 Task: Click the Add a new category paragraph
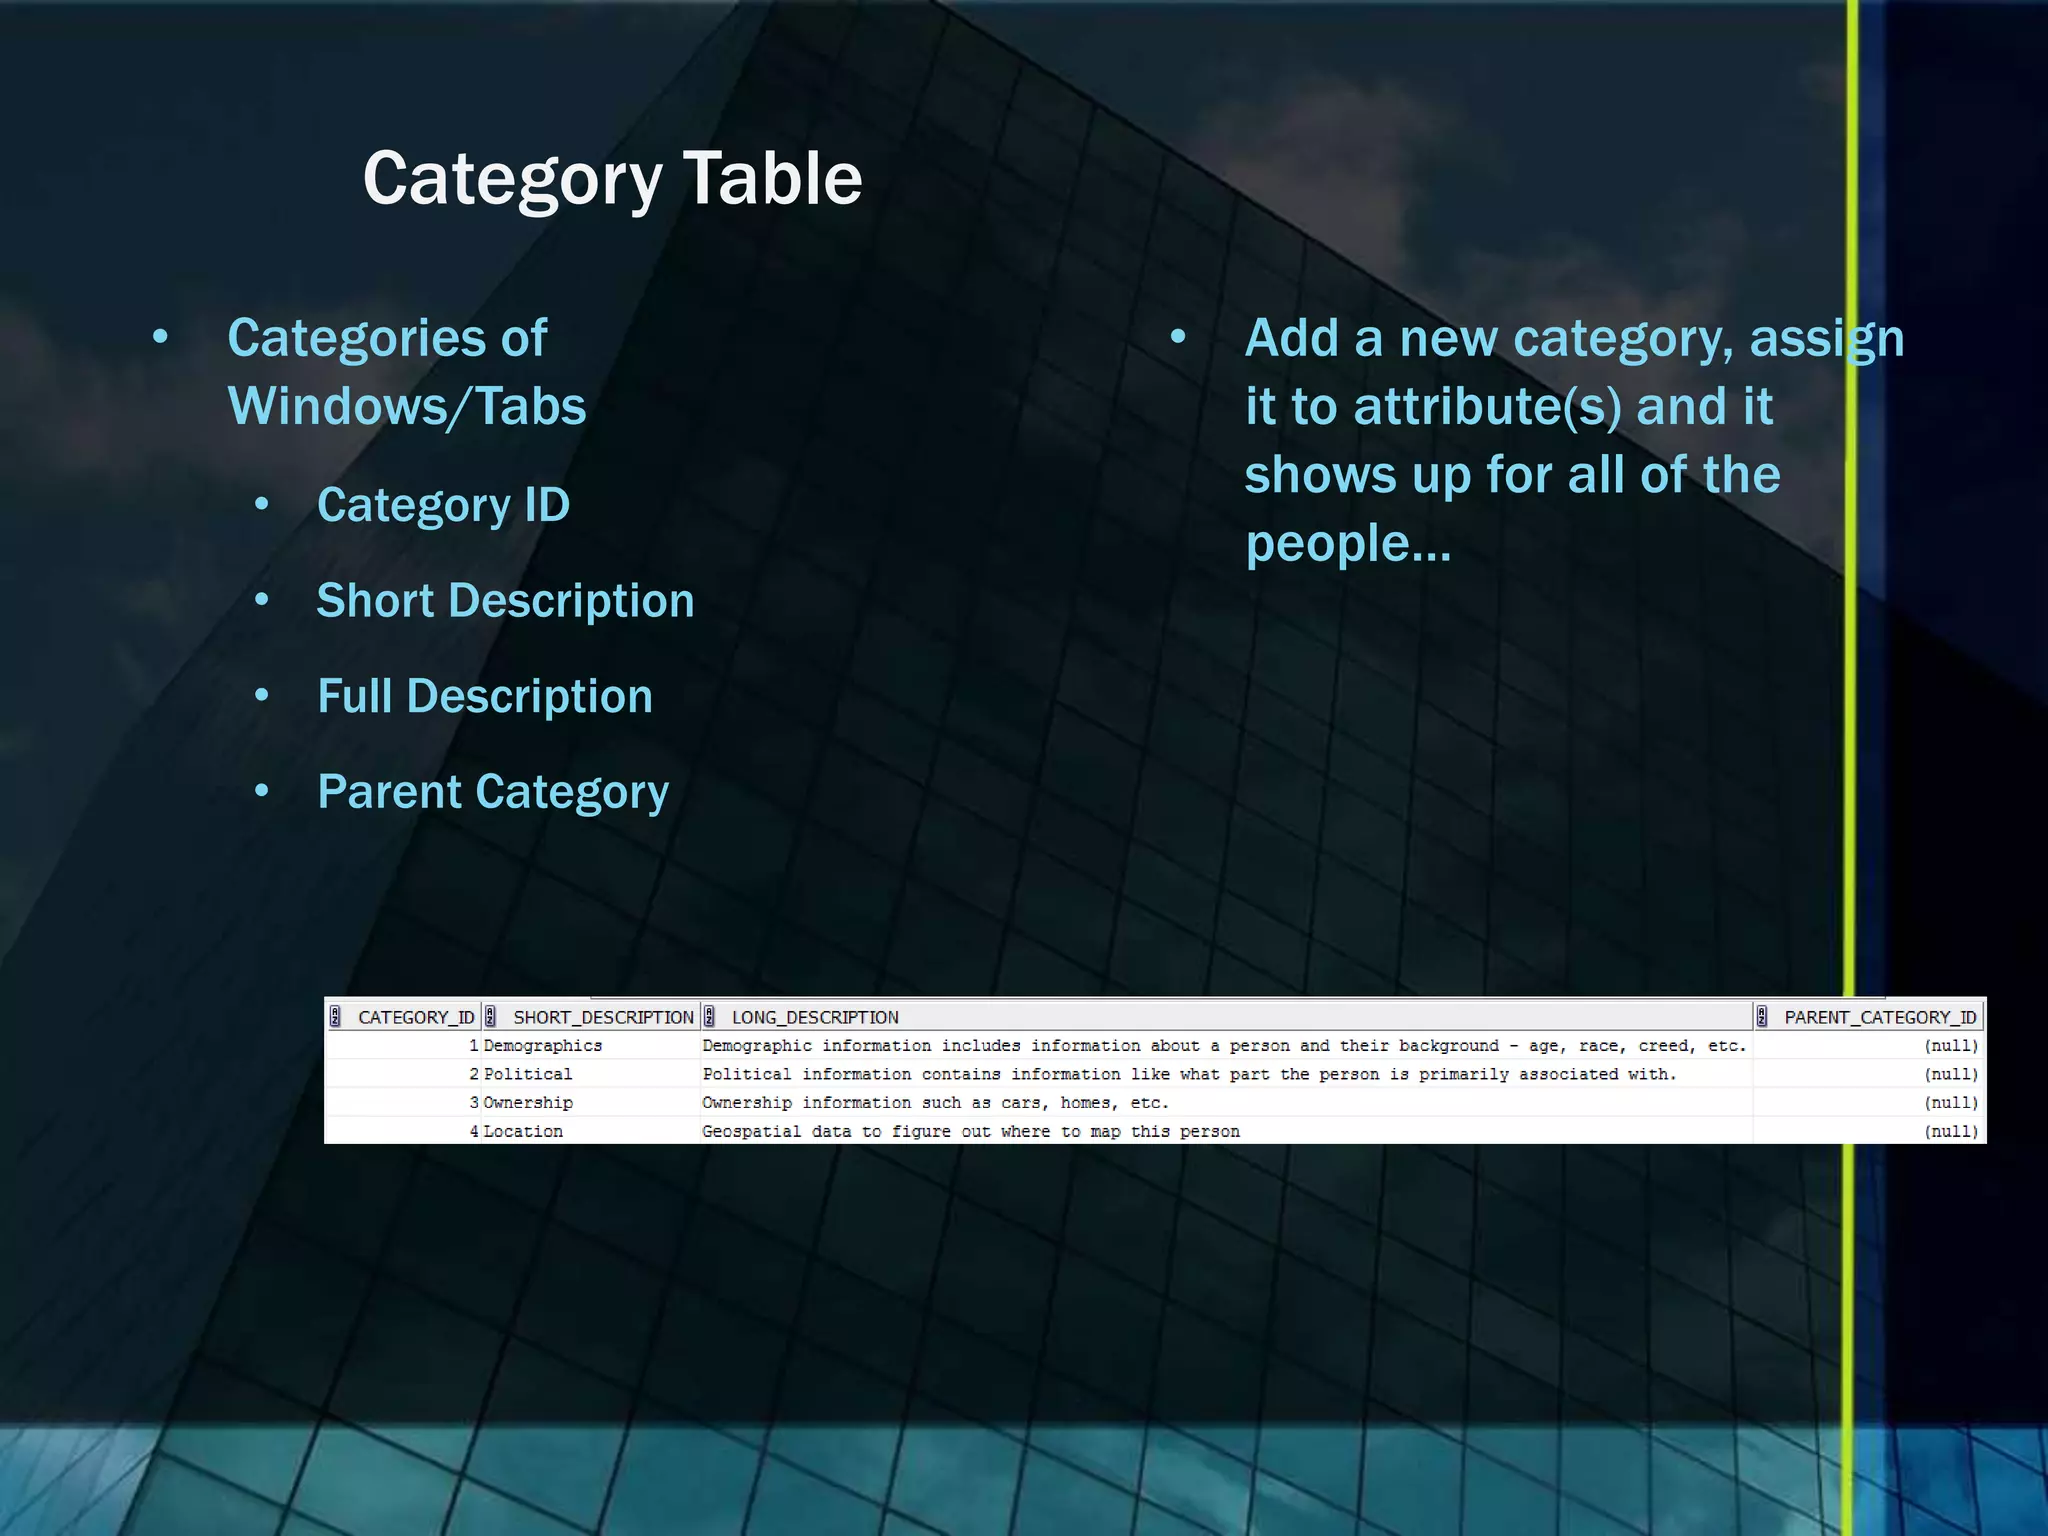point(1574,441)
